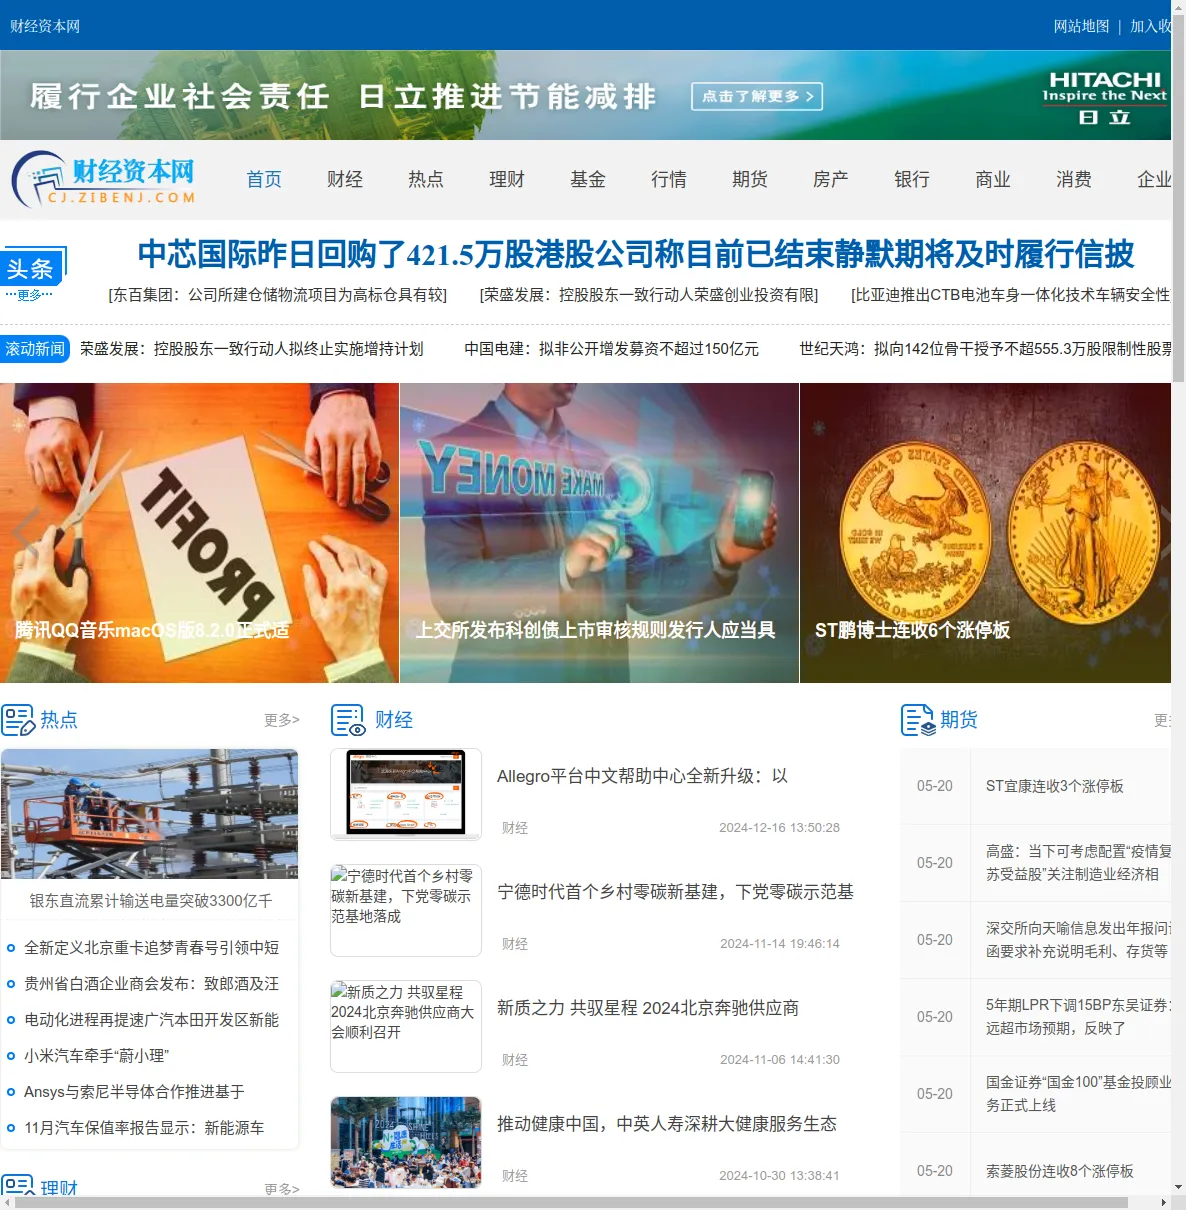The image size is (1186, 1210).
Task: Open 全新定义北京重卡 hot news item
Action: pyautogui.click(x=151, y=948)
